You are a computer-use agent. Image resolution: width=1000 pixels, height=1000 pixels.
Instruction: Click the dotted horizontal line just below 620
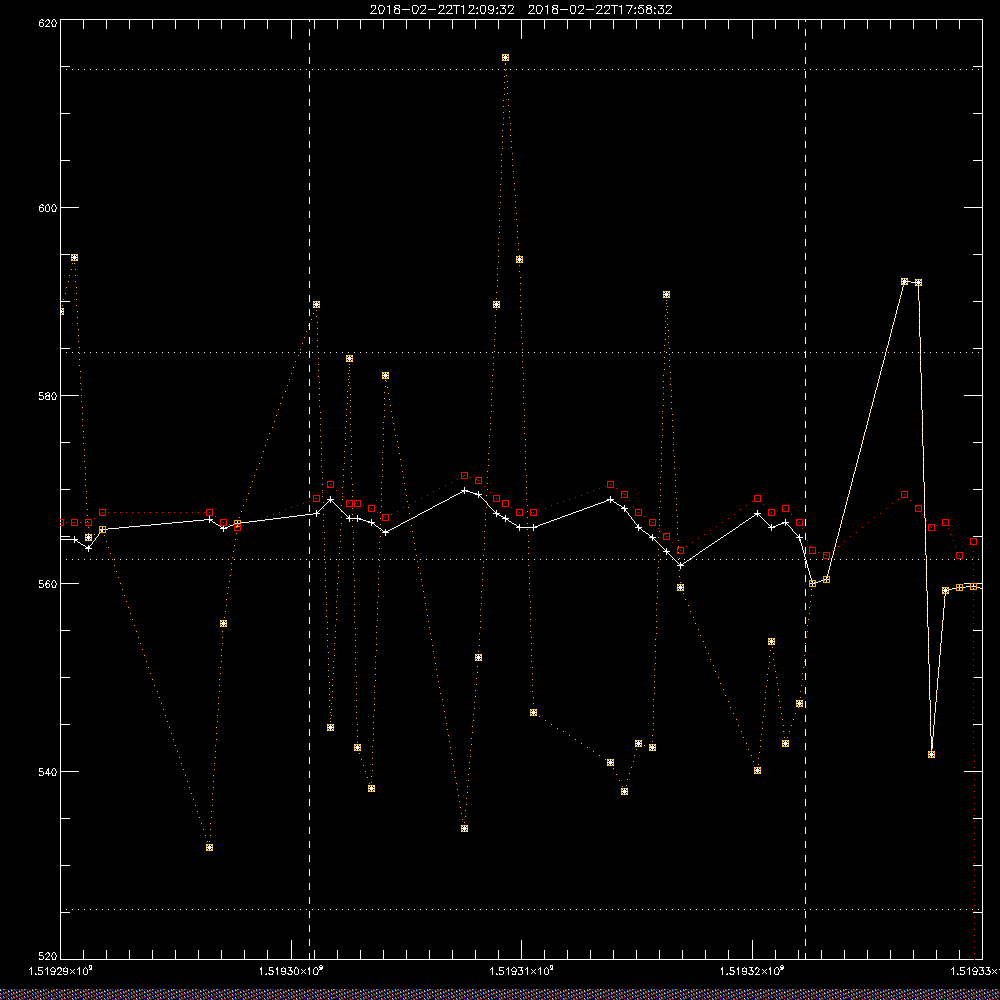point(521,69)
